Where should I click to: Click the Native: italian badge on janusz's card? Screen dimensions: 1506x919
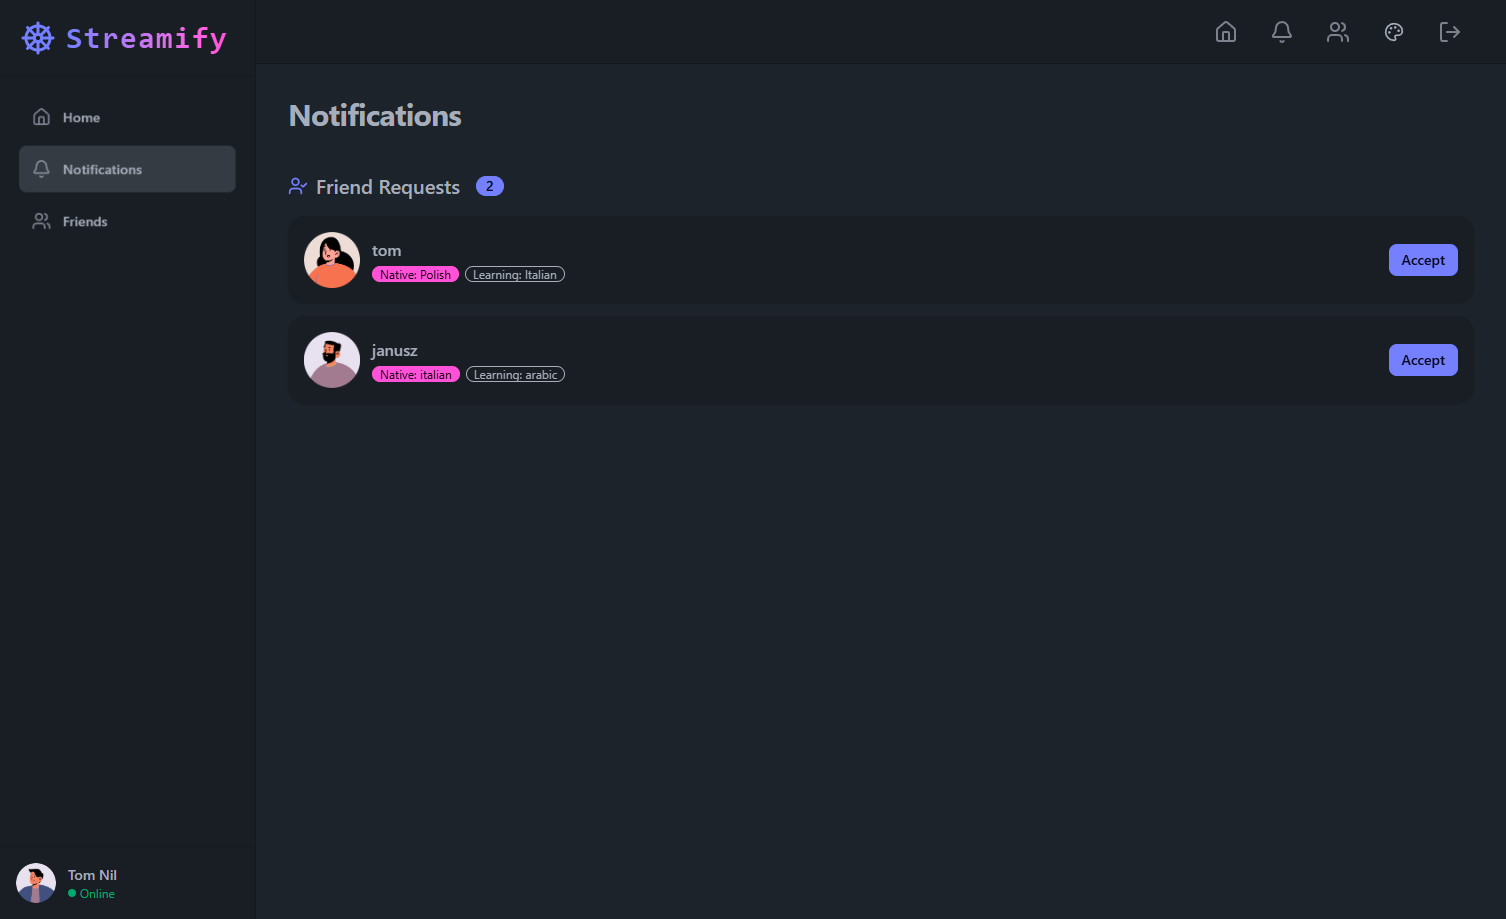coord(415,373)
